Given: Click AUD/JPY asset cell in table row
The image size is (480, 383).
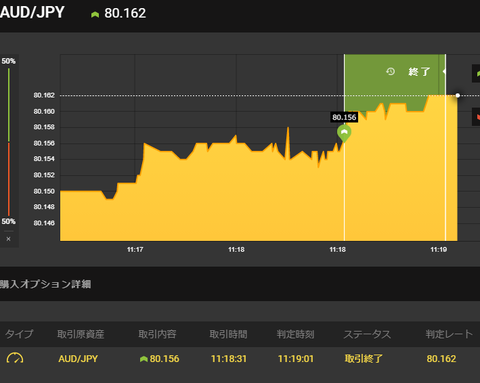Looking at the screenshot, I should (78, 359).
